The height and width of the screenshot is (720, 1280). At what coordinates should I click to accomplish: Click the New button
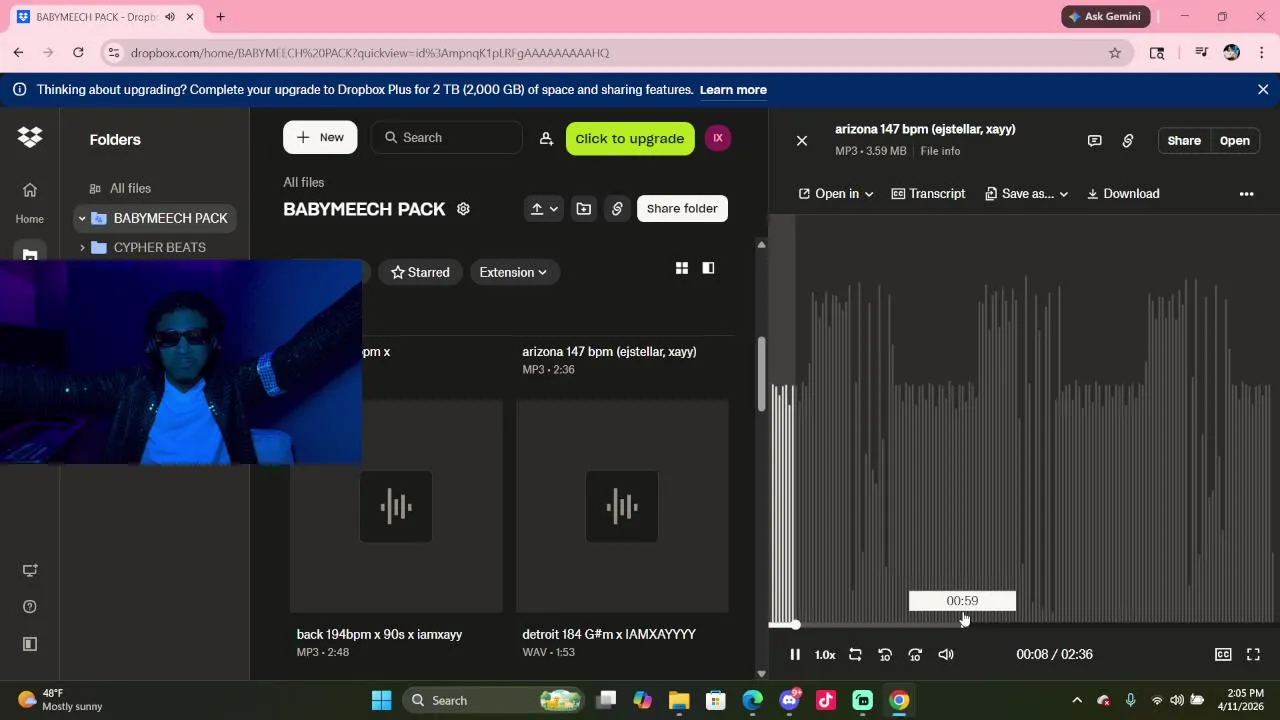(320, 138)
